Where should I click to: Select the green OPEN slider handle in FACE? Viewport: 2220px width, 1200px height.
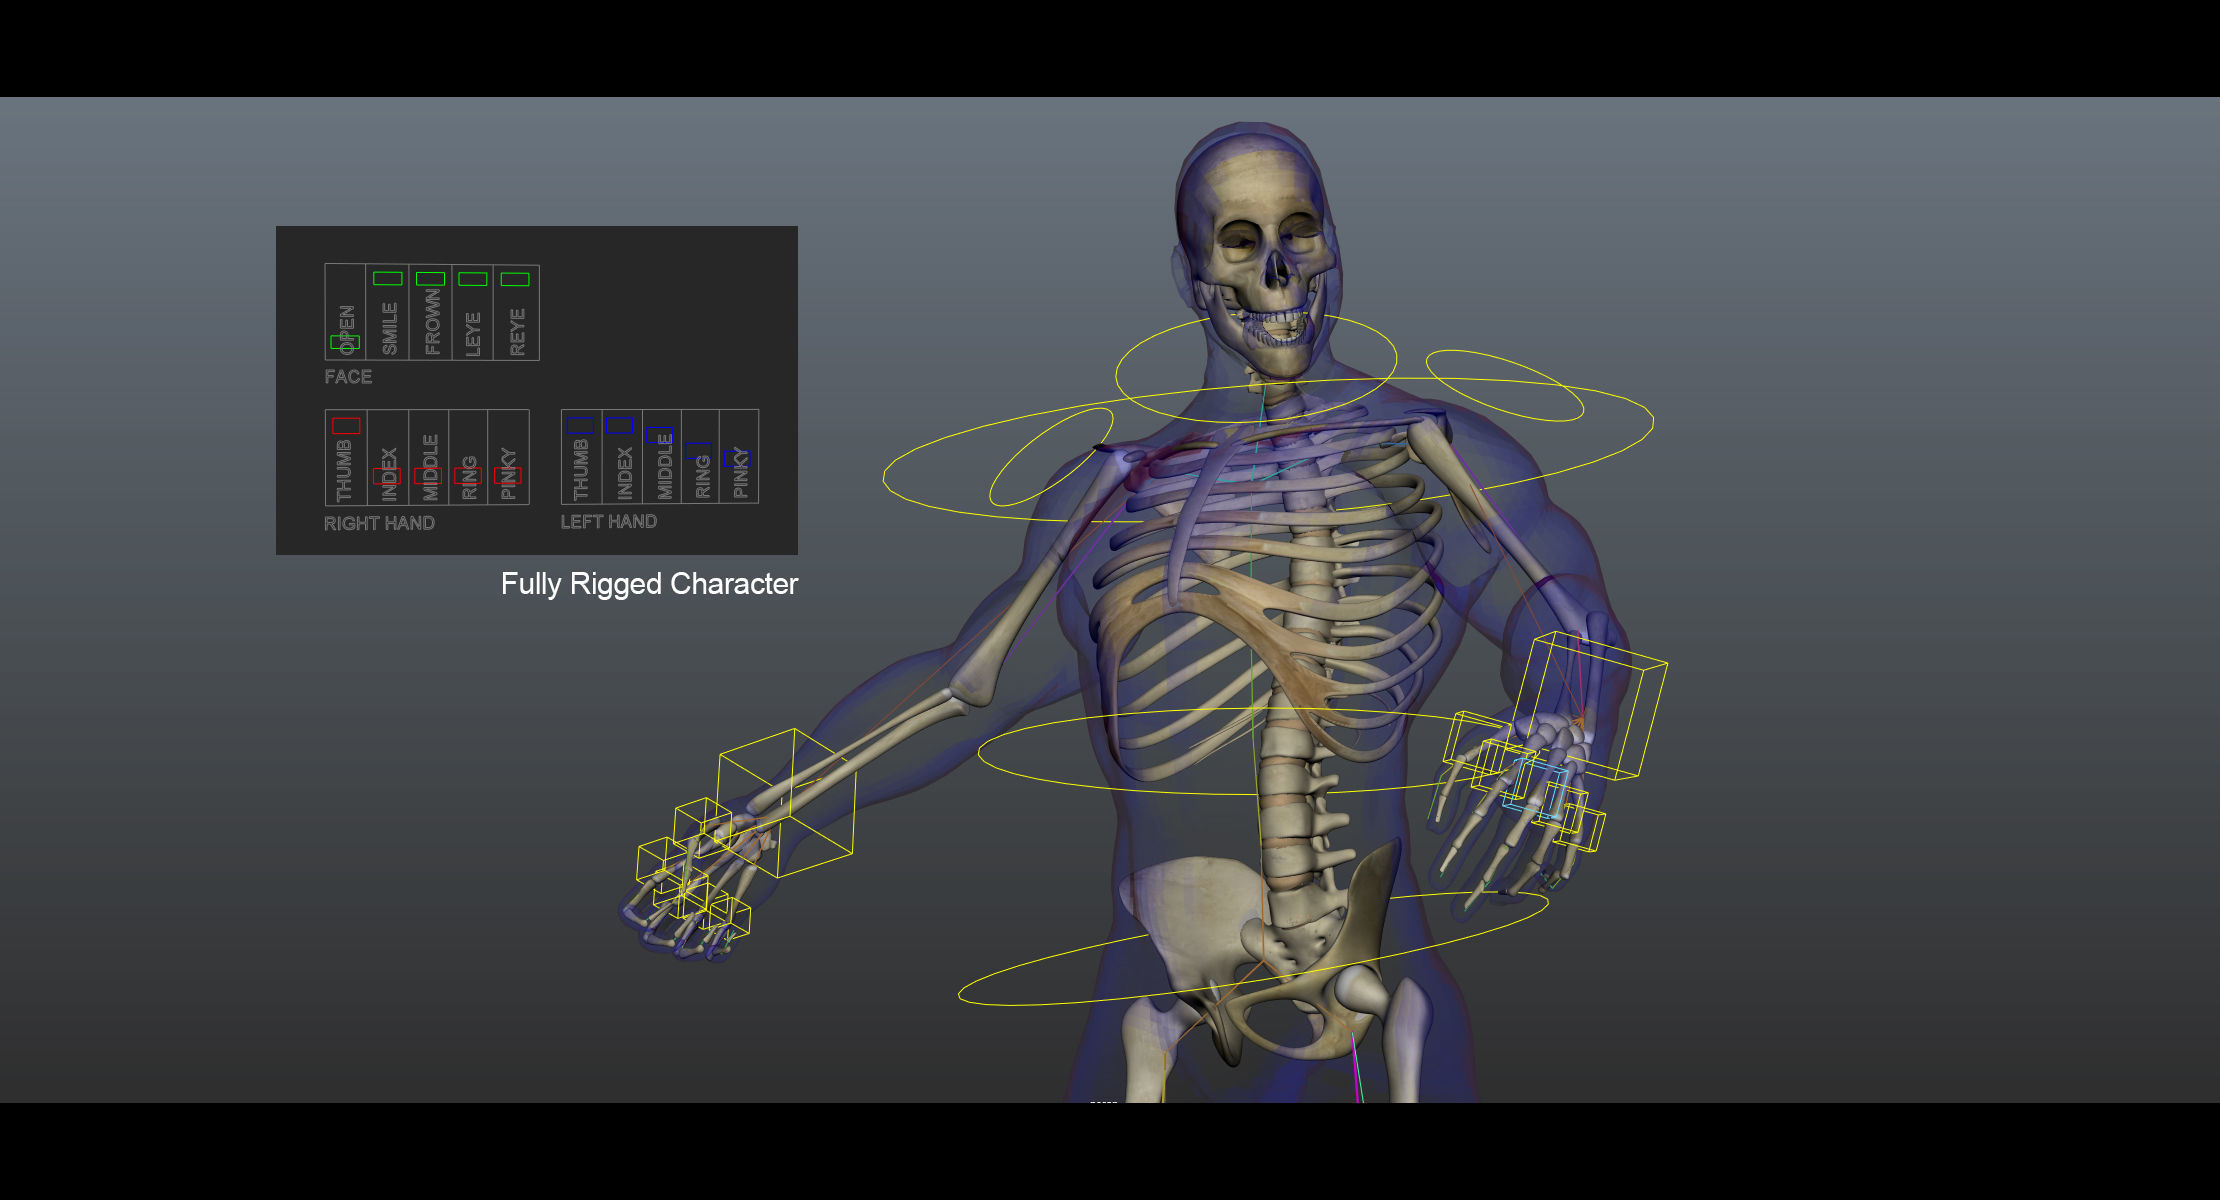(345, 342)
